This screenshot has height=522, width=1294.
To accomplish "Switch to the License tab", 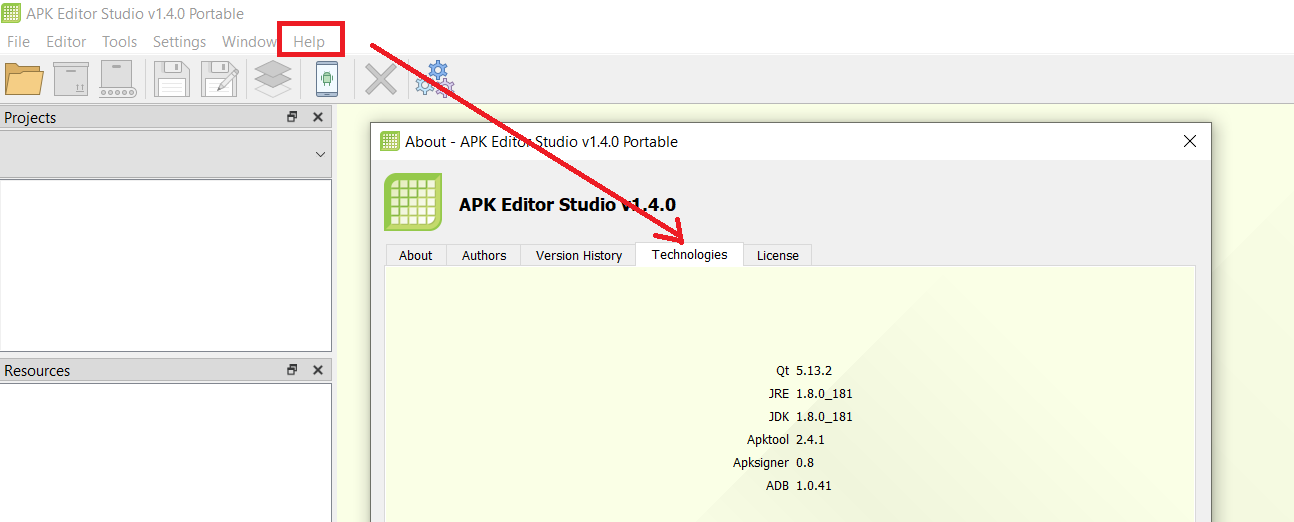I will coord(778,255).
